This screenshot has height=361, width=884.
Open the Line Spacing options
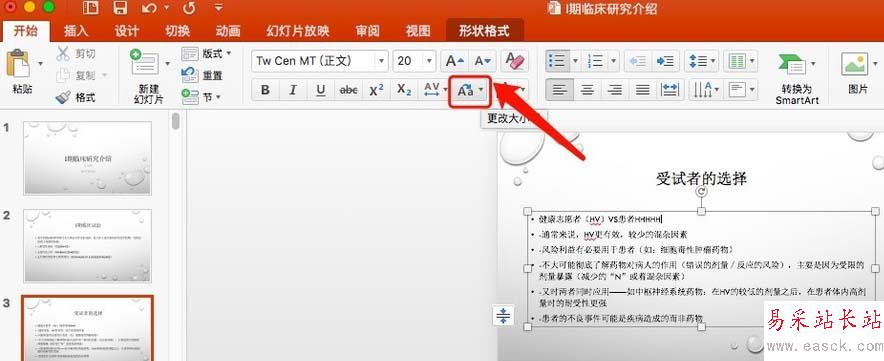pyautogui.click(x=701, y=61)
